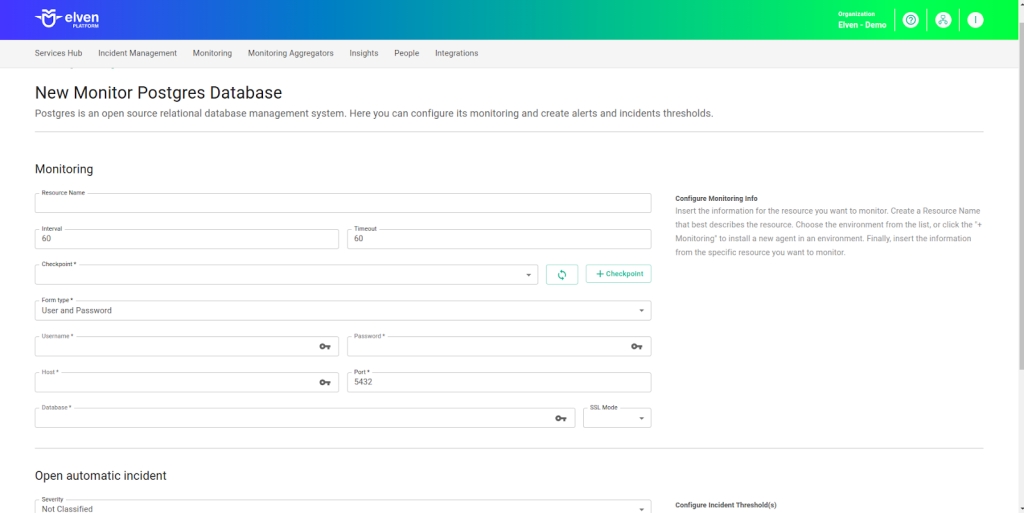Click the key icon in Database field

(561, 418)
